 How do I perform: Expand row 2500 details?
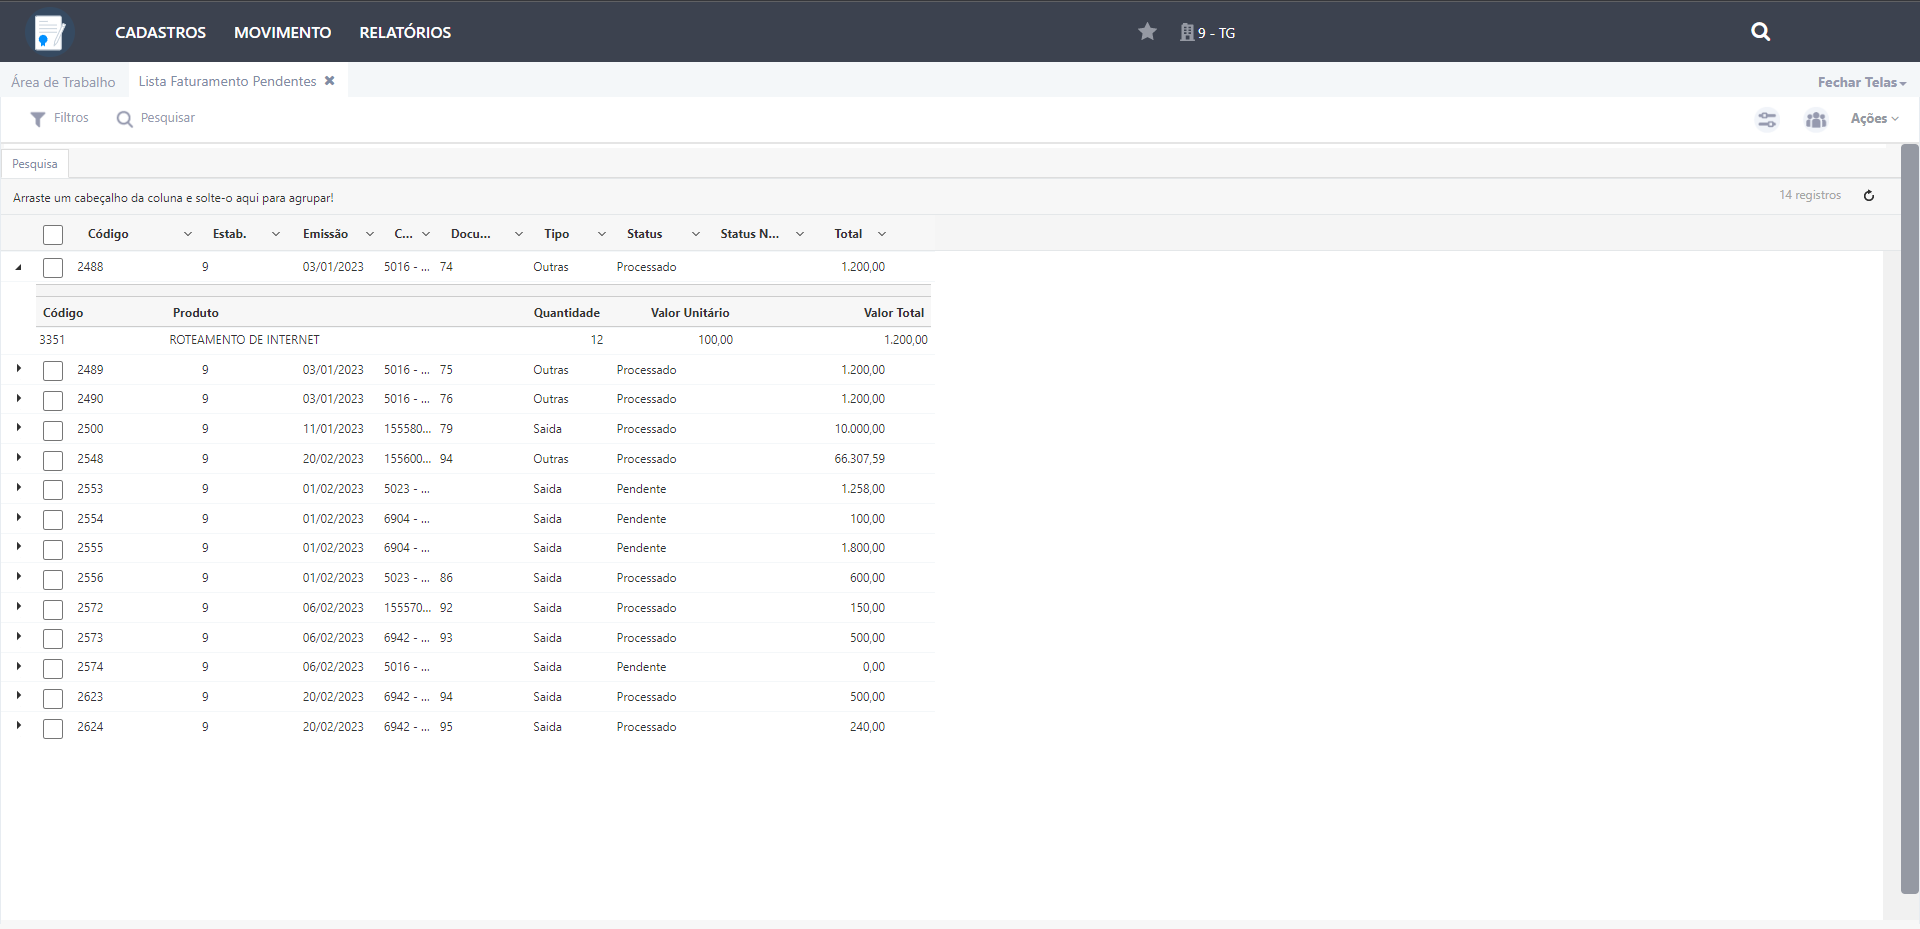[x=18, y=428]
